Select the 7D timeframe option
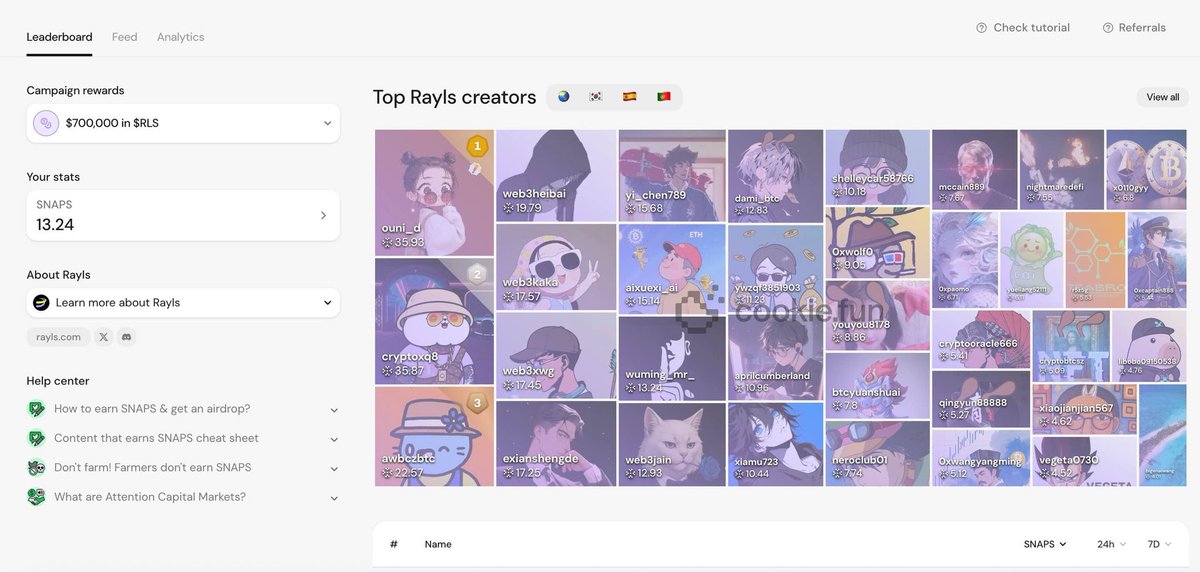 [x=1159, y=544]
